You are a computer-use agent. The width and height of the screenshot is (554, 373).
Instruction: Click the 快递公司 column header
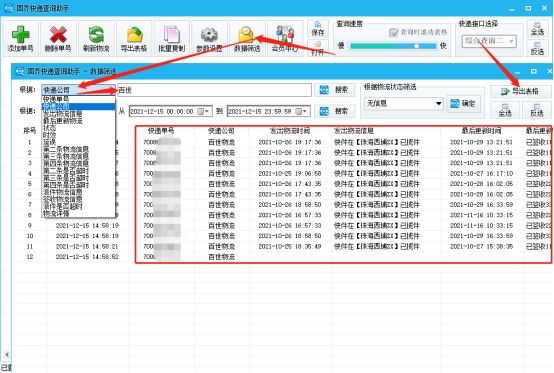(221, 131)
